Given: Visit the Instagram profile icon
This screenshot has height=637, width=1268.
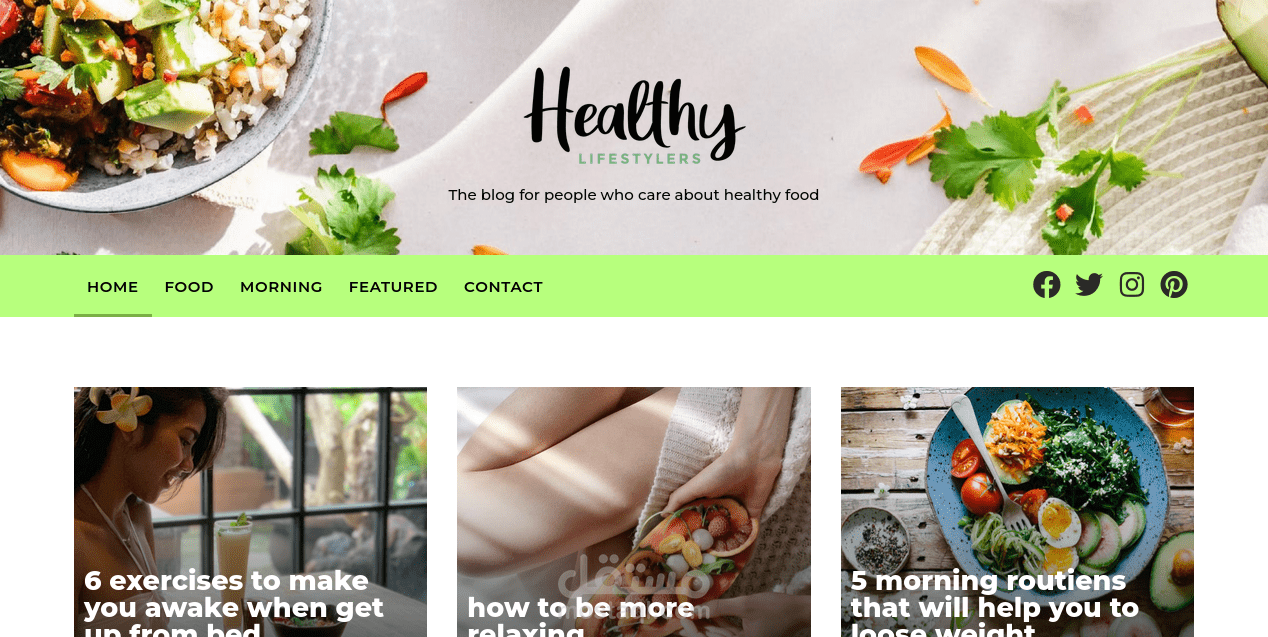Looking at the screenshot, I should click(1132, 285).
